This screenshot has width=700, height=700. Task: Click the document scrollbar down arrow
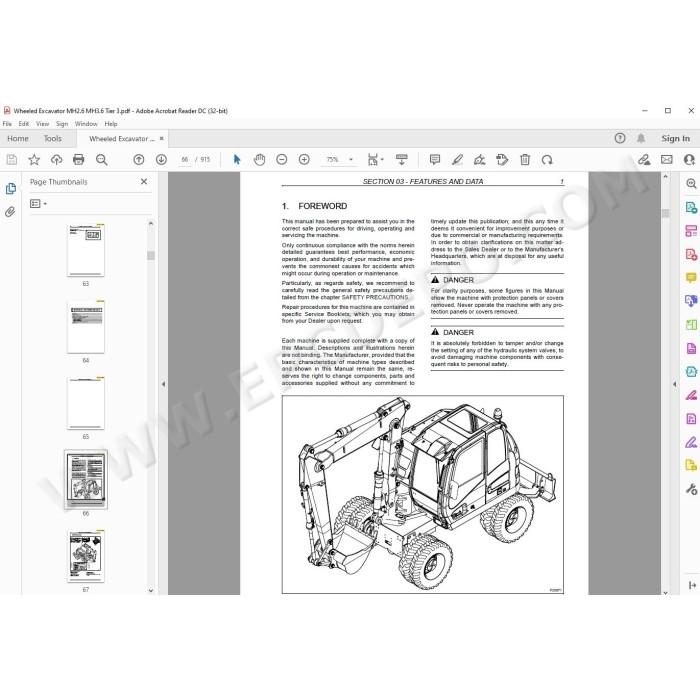point(665,592)
